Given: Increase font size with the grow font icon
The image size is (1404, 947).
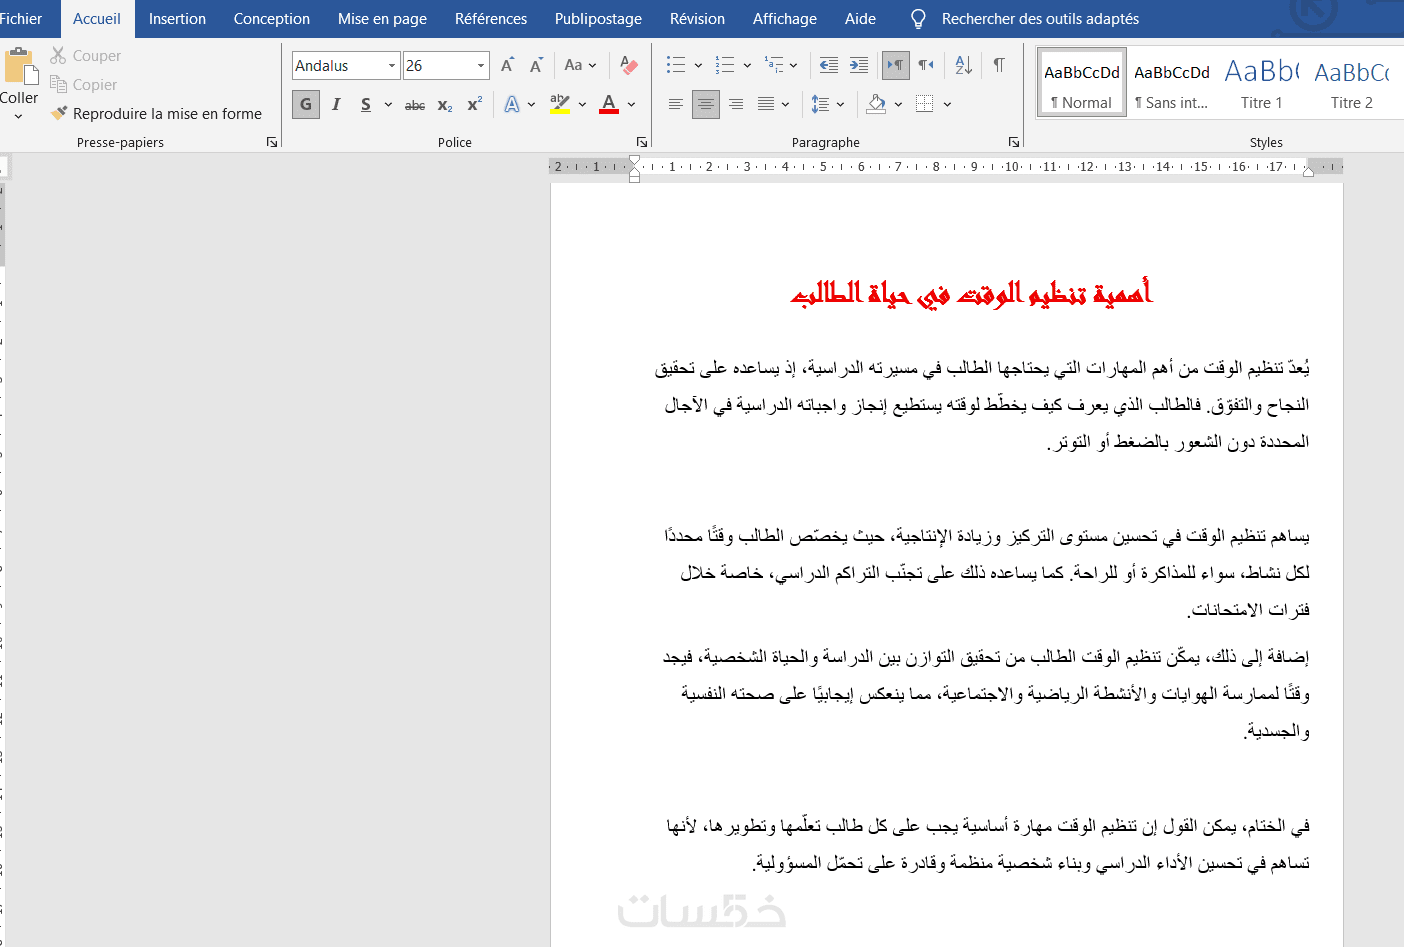Looking at the screenshot, I should click(x=507, y=65).
